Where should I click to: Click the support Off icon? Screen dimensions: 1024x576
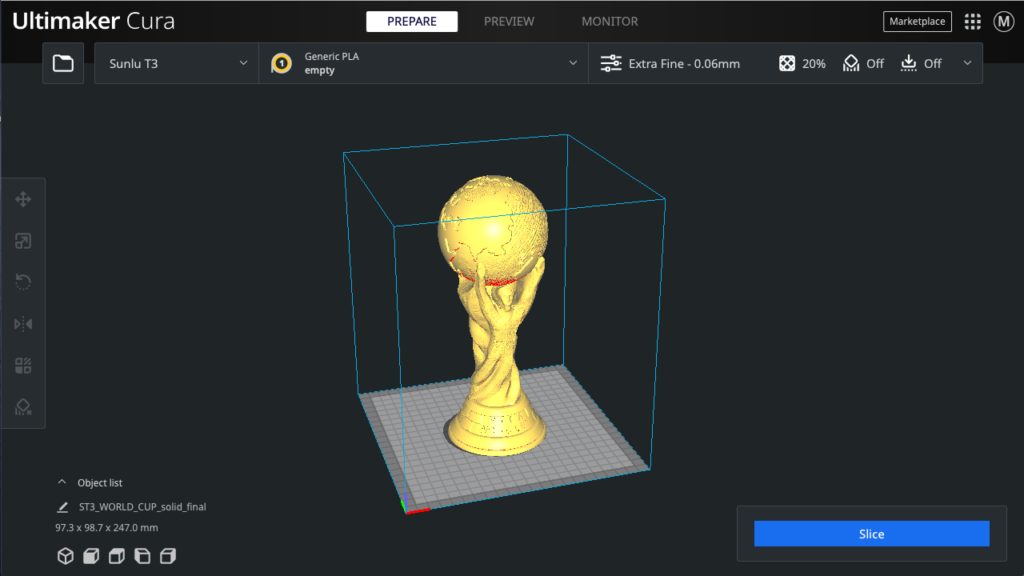pyautogui.click(x=851, y=63)
